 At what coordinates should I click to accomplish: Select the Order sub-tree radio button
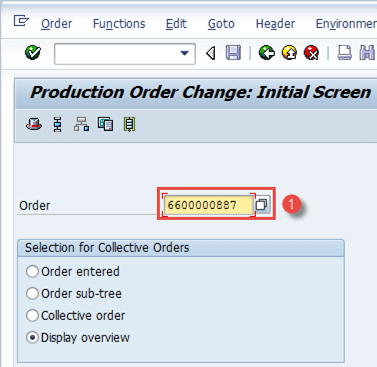pos(32,293)
